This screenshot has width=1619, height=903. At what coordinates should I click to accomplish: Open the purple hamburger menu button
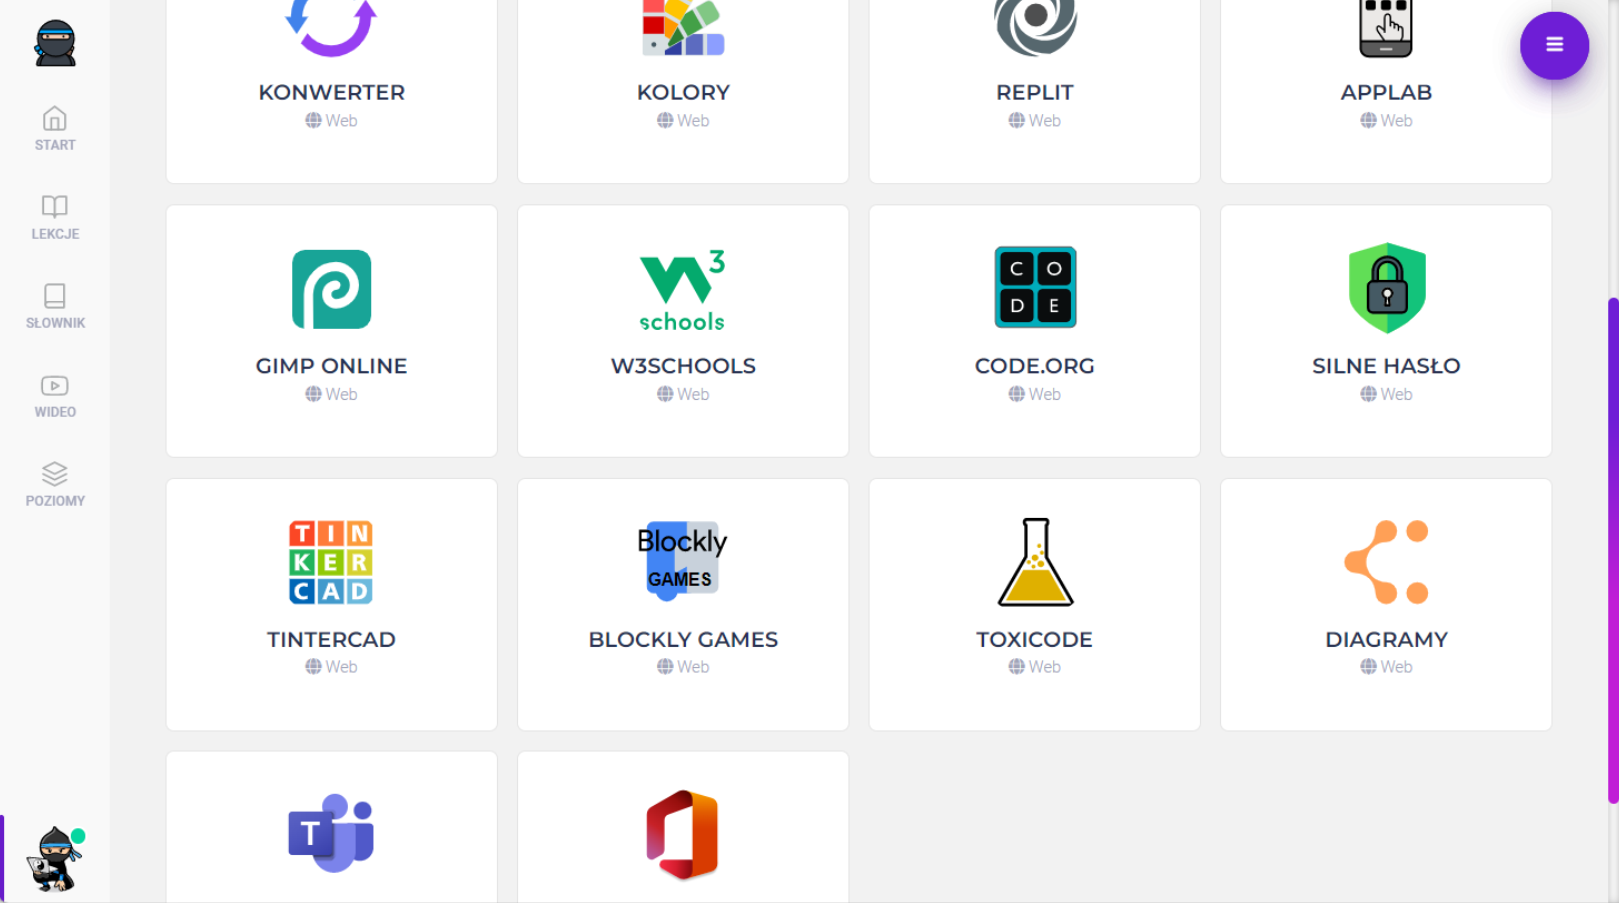tap(1554, 45)
